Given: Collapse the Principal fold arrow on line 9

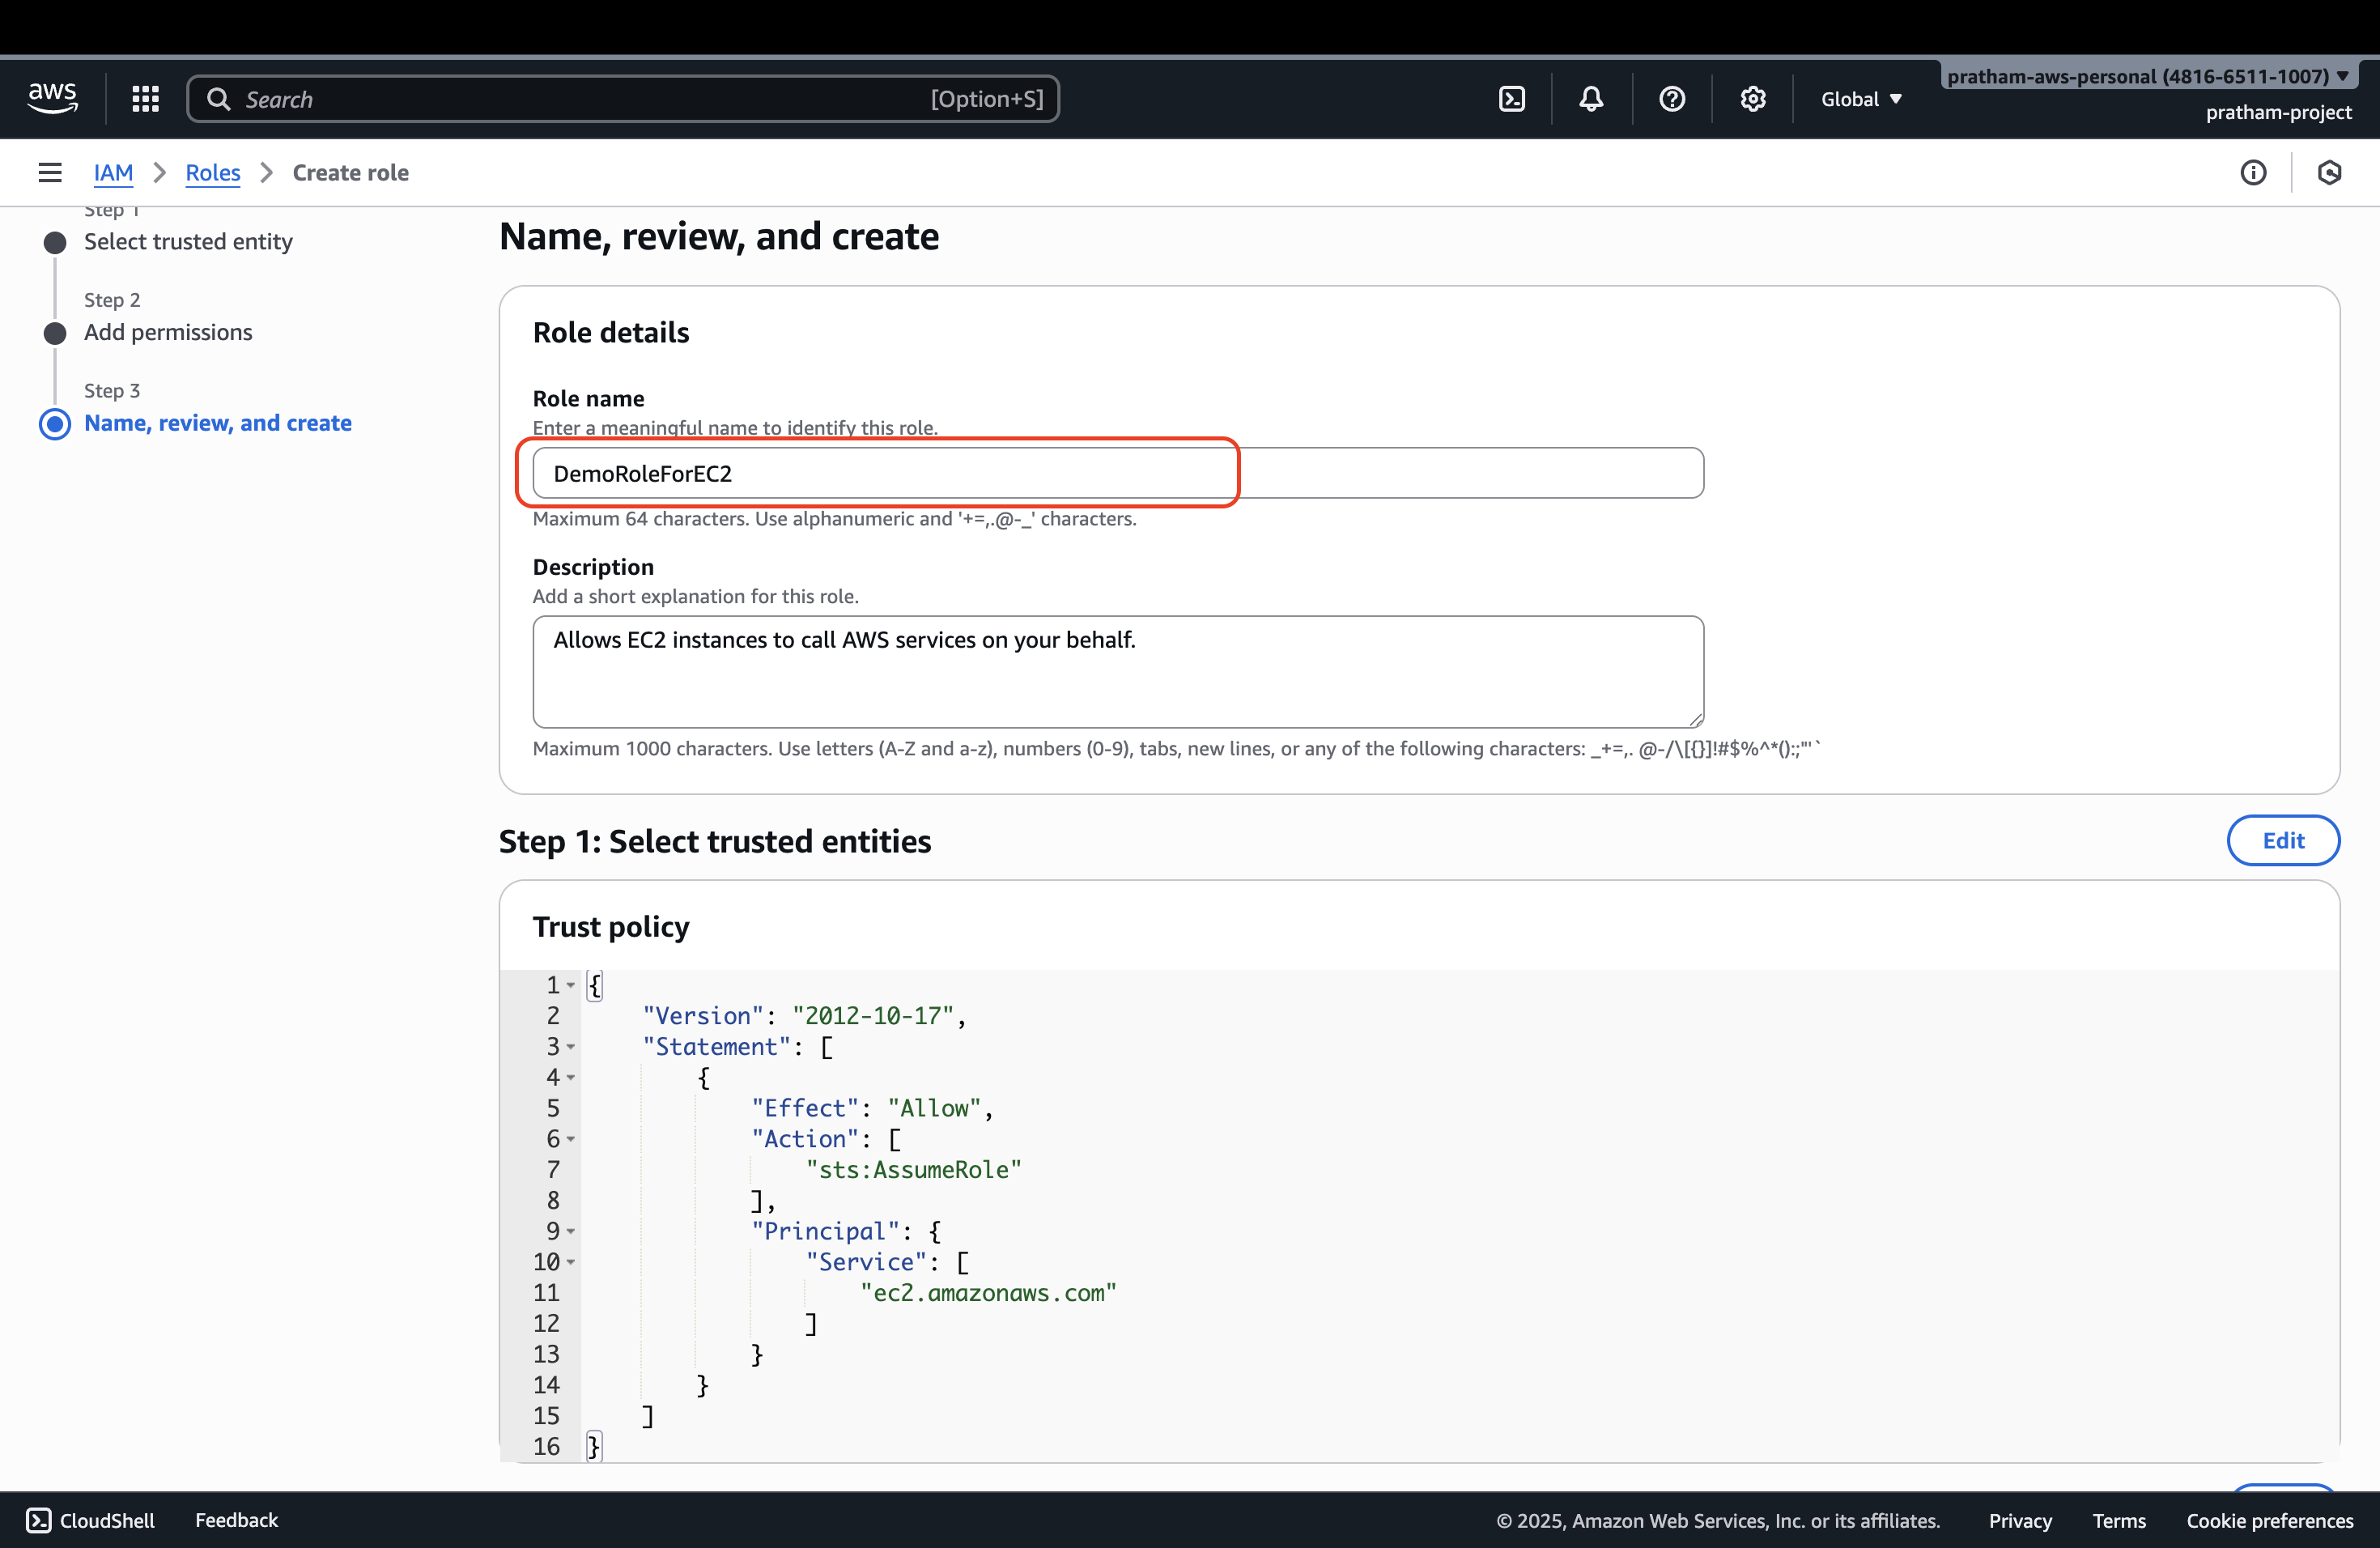Looking at the screenshot, I should pyautogui.click(x=571, y=1231).
